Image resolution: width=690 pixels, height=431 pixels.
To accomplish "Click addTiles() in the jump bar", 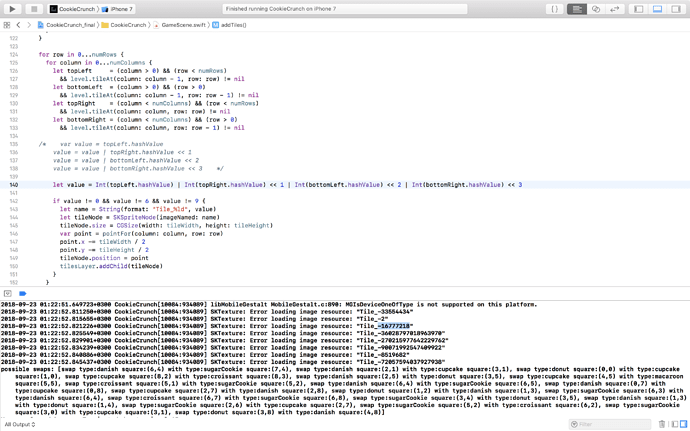I will tap(234, 25).
